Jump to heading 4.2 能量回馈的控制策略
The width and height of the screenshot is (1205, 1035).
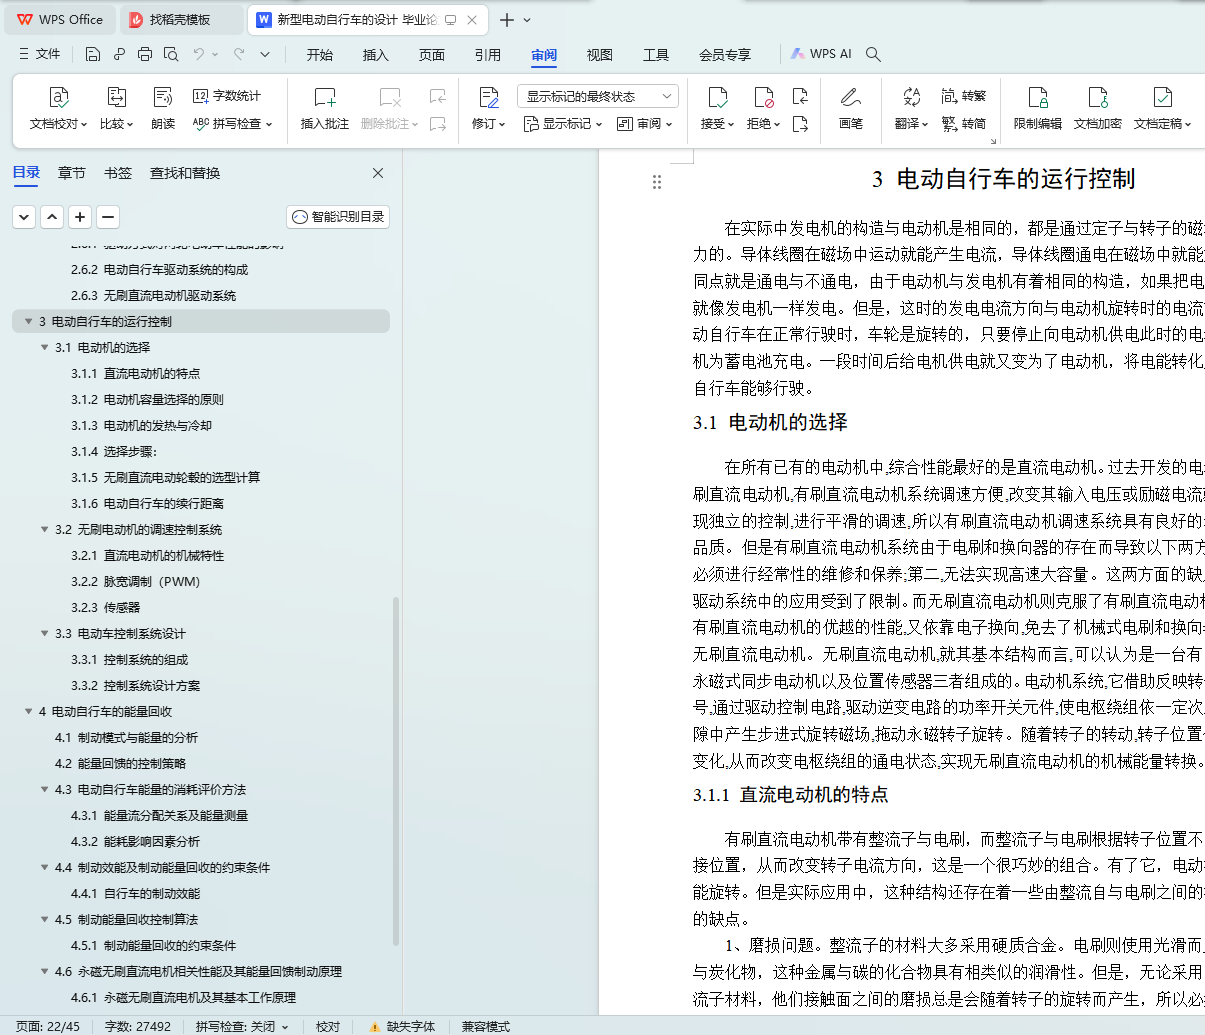pos(121,764)
